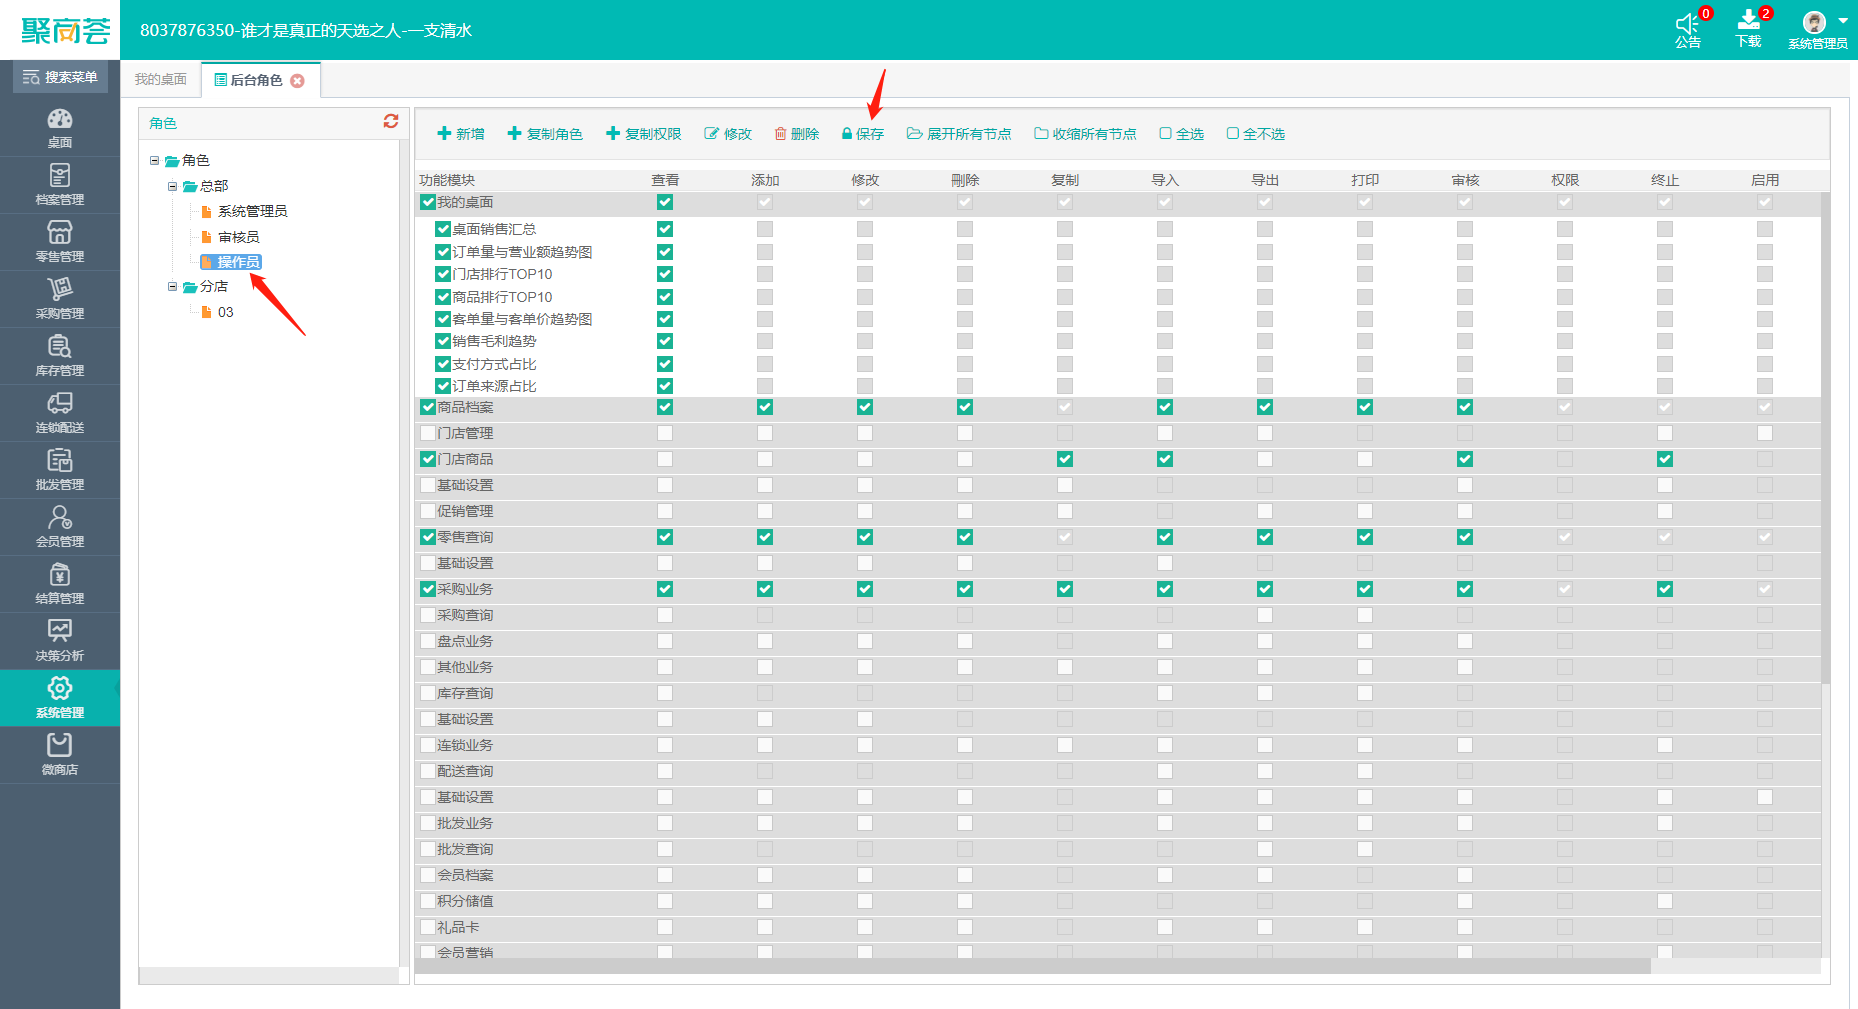The image size is (1858, 1009).
Task: Open 决策分析 in the sidebar
Action: pyautogui.click(x=59, y=640)
